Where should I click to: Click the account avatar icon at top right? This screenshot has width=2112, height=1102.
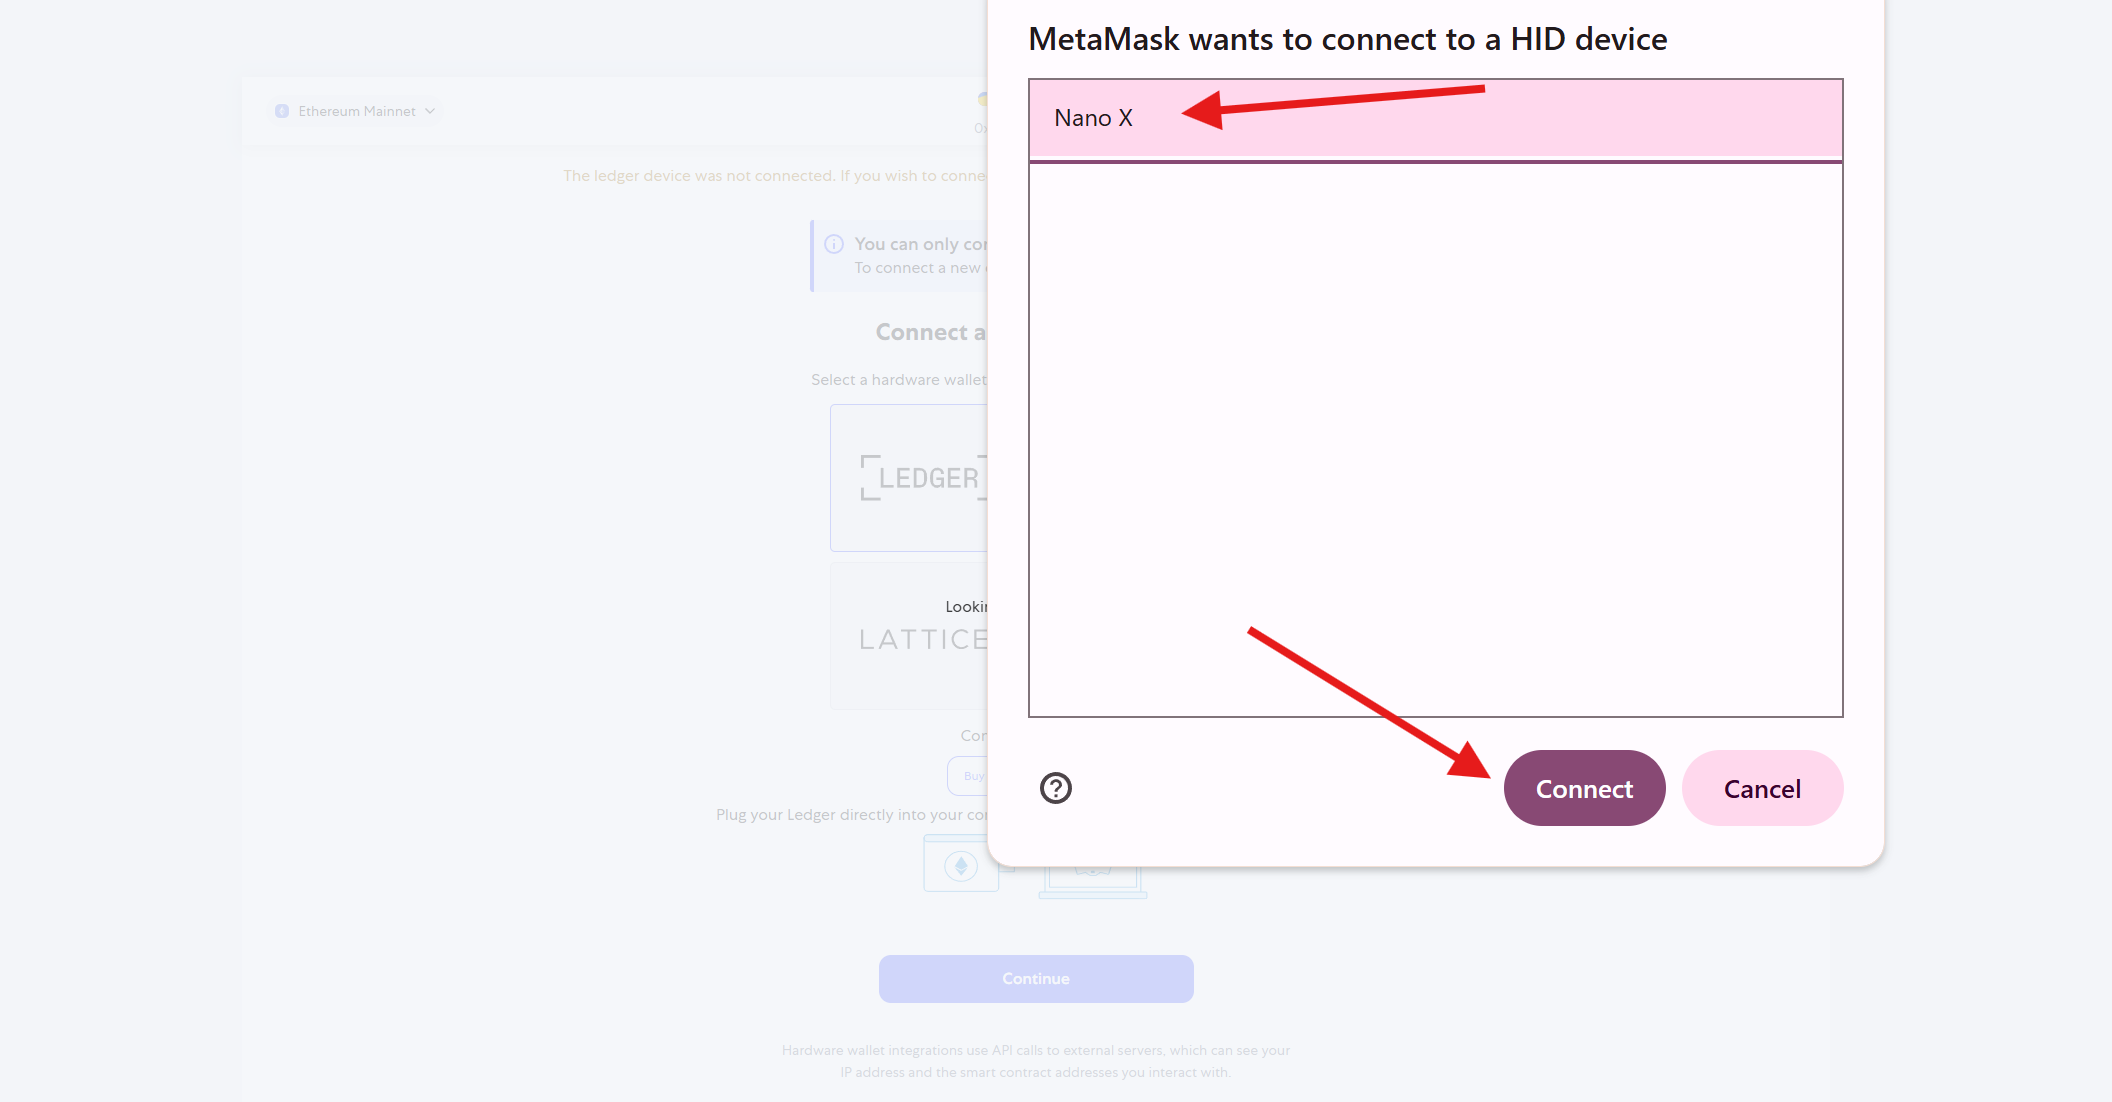tap(984, 100)
